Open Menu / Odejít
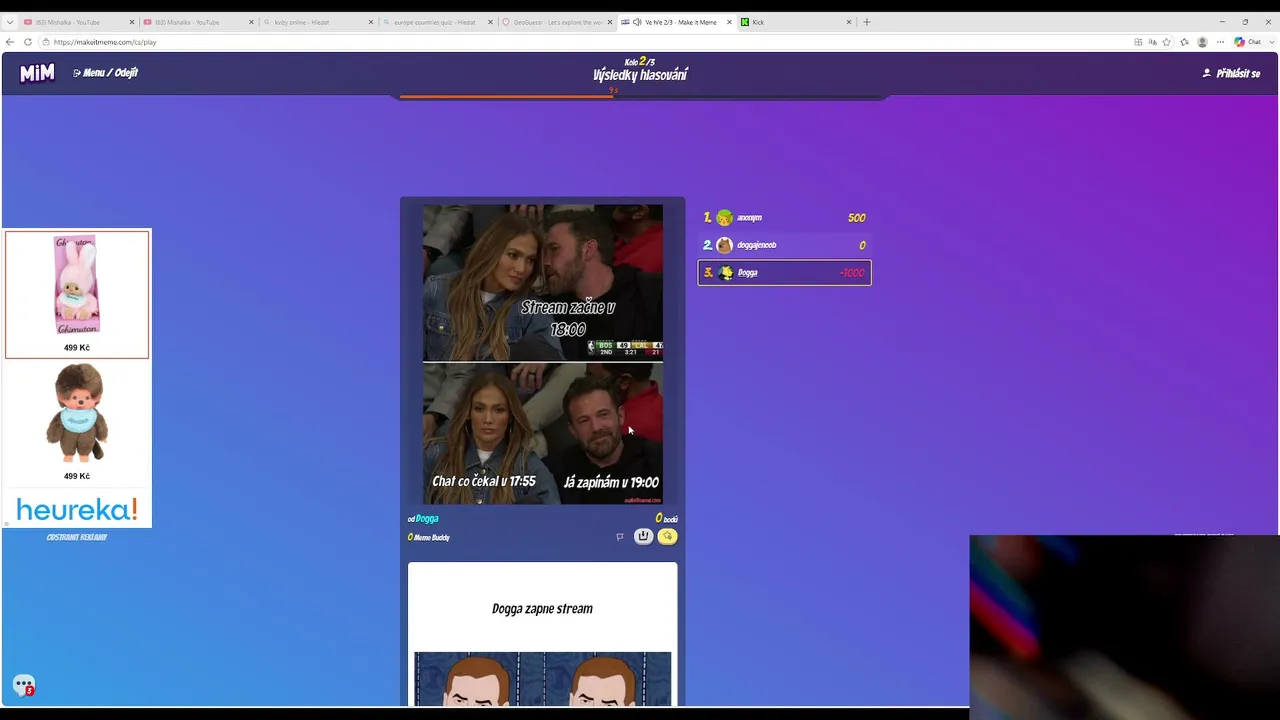The width and height of the screenshot is (1280, 720). [105, 73]
